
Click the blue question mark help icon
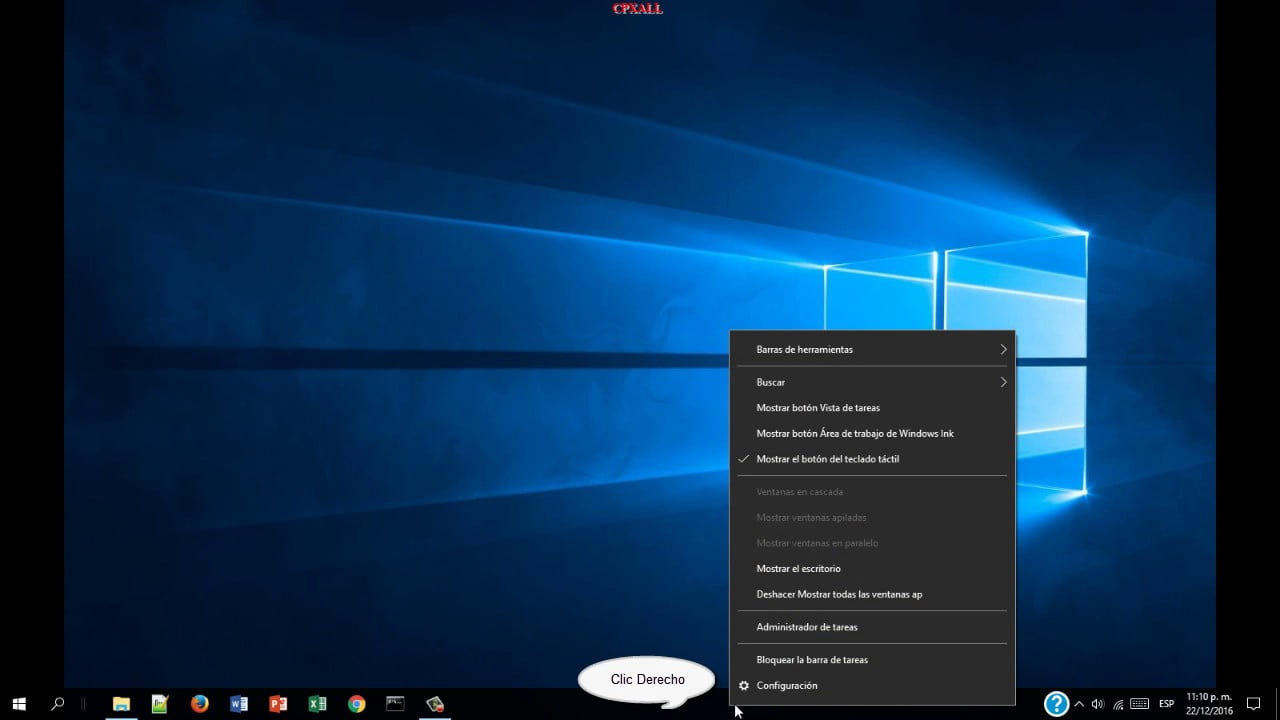click(1056, 704)
